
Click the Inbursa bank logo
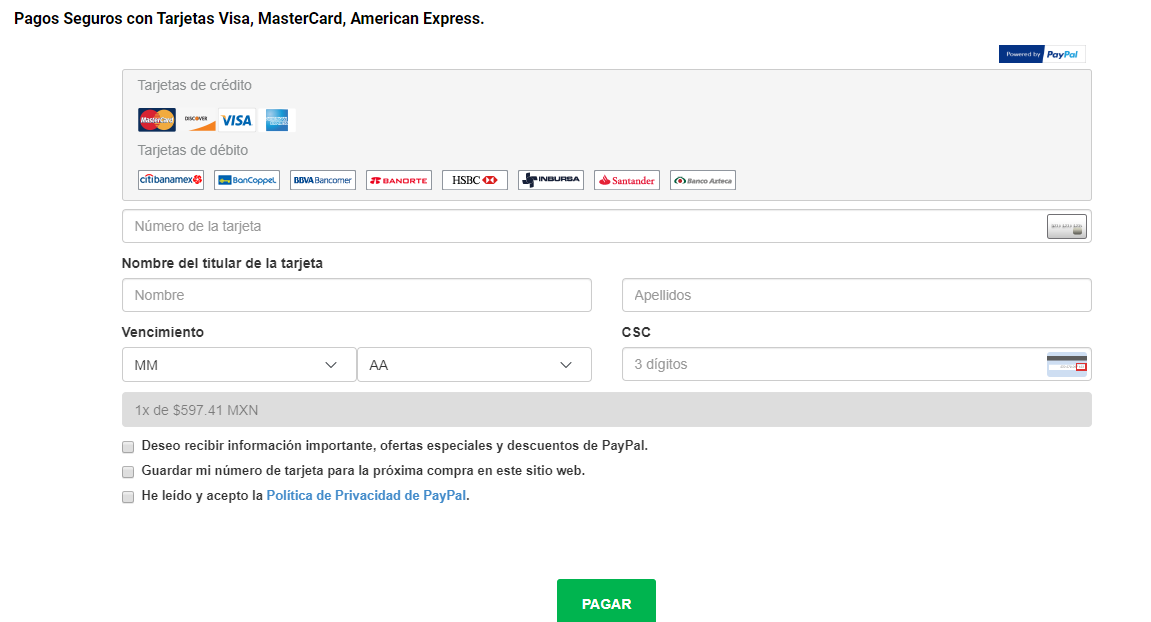pyautogui.click(x=551, y=180)
